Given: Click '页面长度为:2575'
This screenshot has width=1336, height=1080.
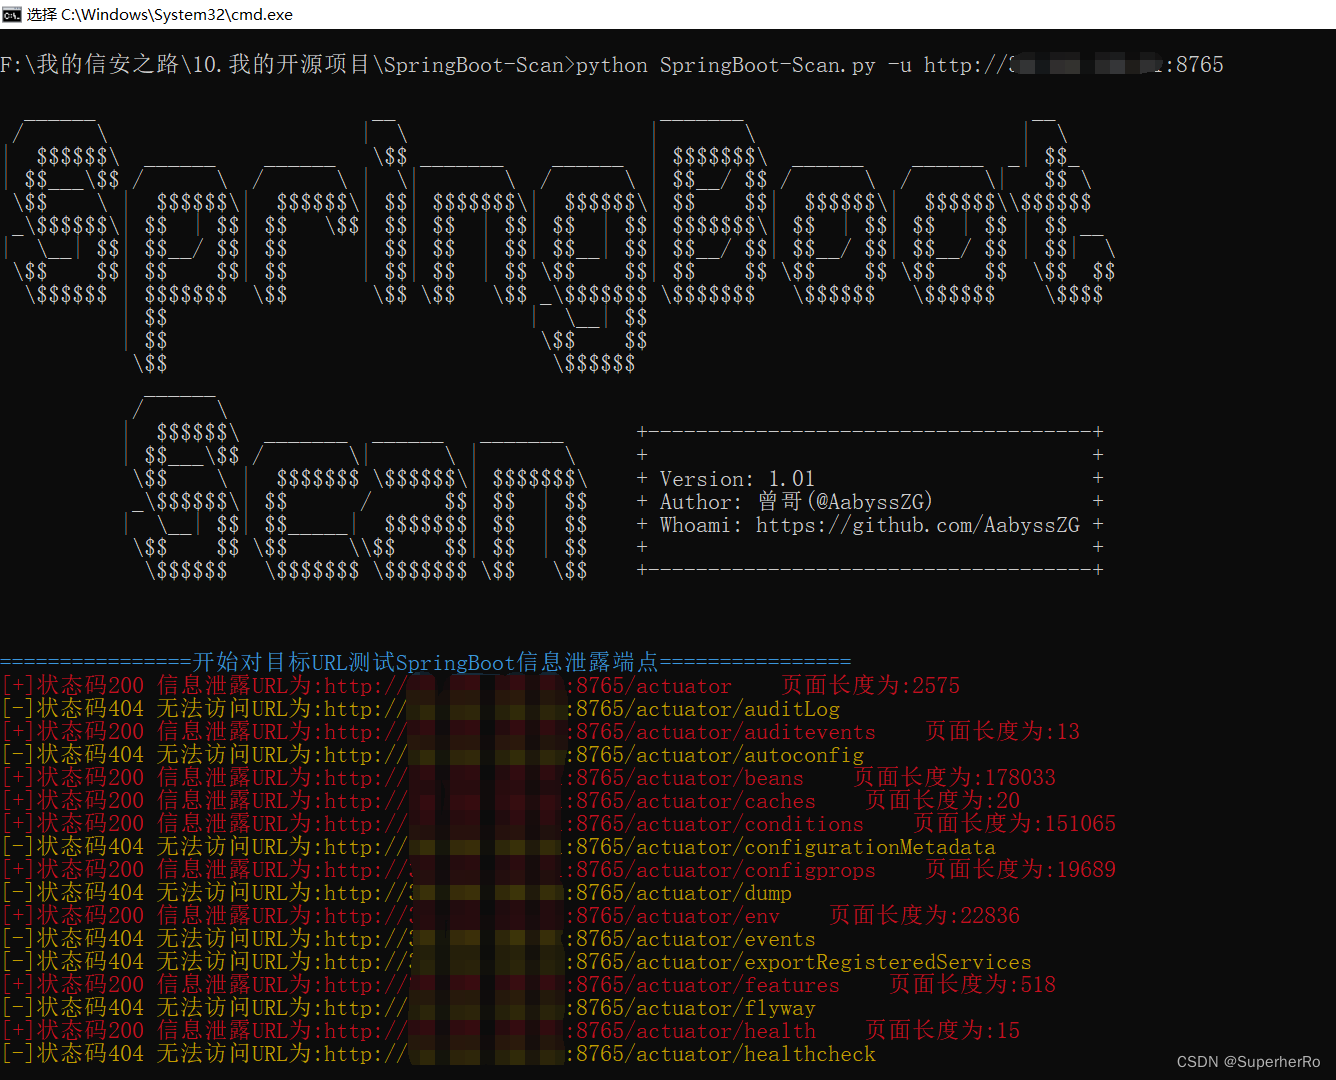Looking at the screenshot, I should click(x=870, y=686).
